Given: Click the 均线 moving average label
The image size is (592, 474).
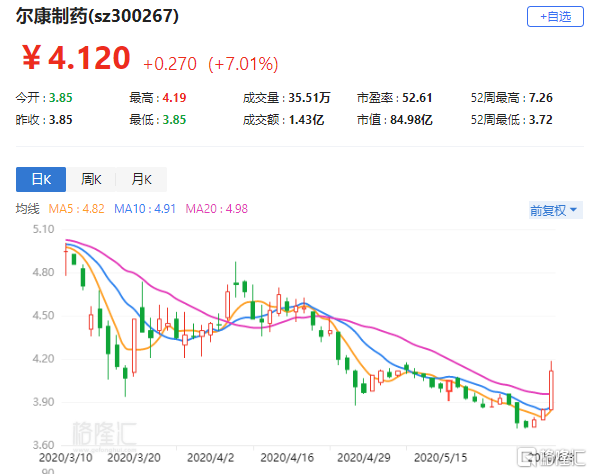Looking at the screenshot, I should coord(28,209).
